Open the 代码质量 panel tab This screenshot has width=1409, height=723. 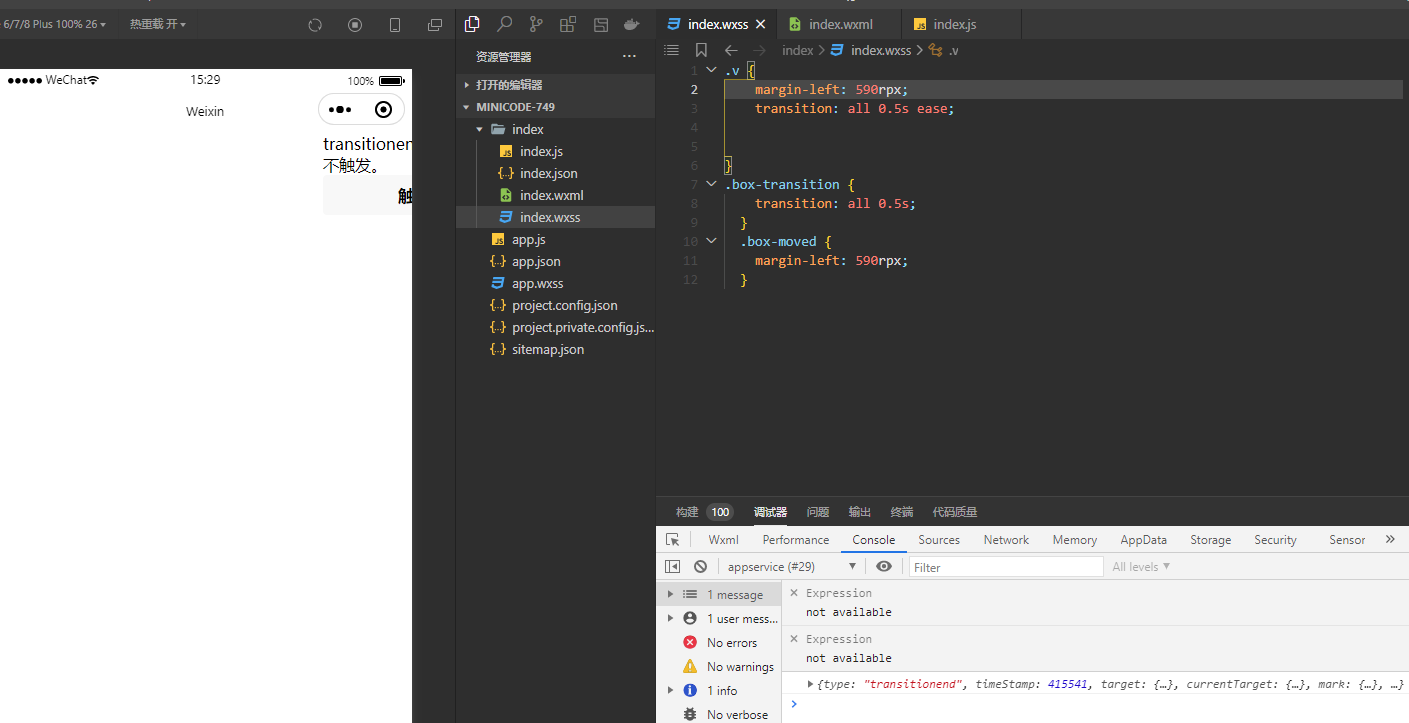955,512
